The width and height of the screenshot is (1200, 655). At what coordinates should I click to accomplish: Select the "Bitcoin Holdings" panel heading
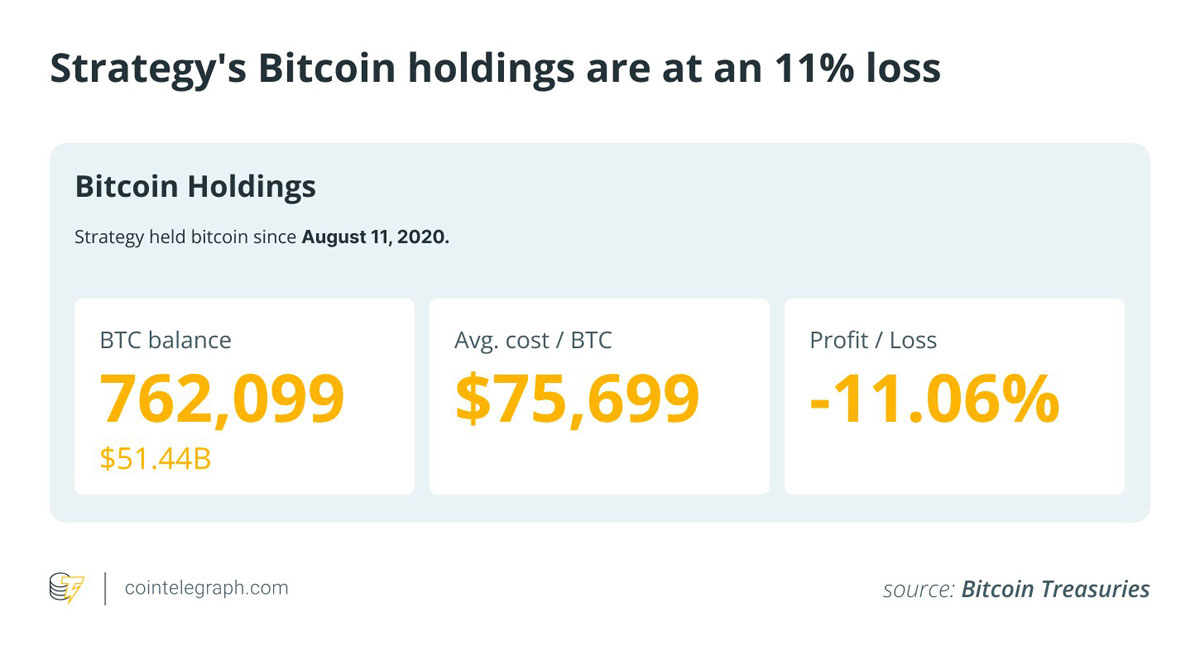(x=195, y=186)
